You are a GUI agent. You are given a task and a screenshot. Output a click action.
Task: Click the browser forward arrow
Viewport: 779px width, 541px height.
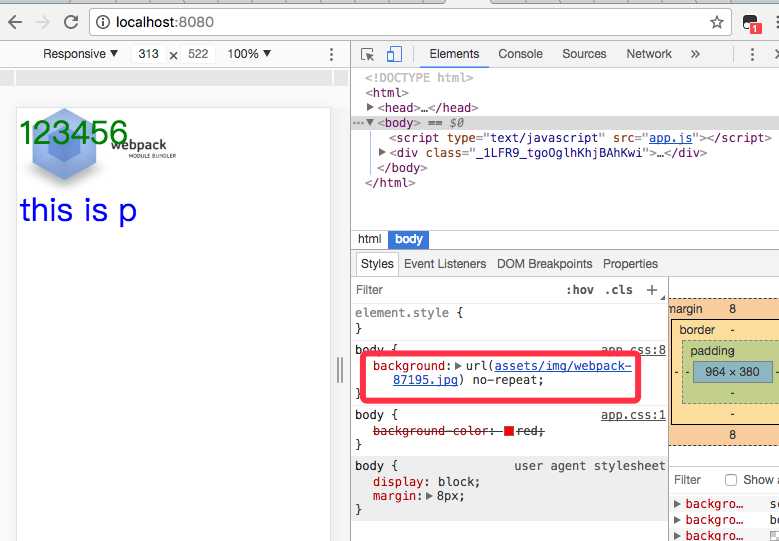point(43,22)
